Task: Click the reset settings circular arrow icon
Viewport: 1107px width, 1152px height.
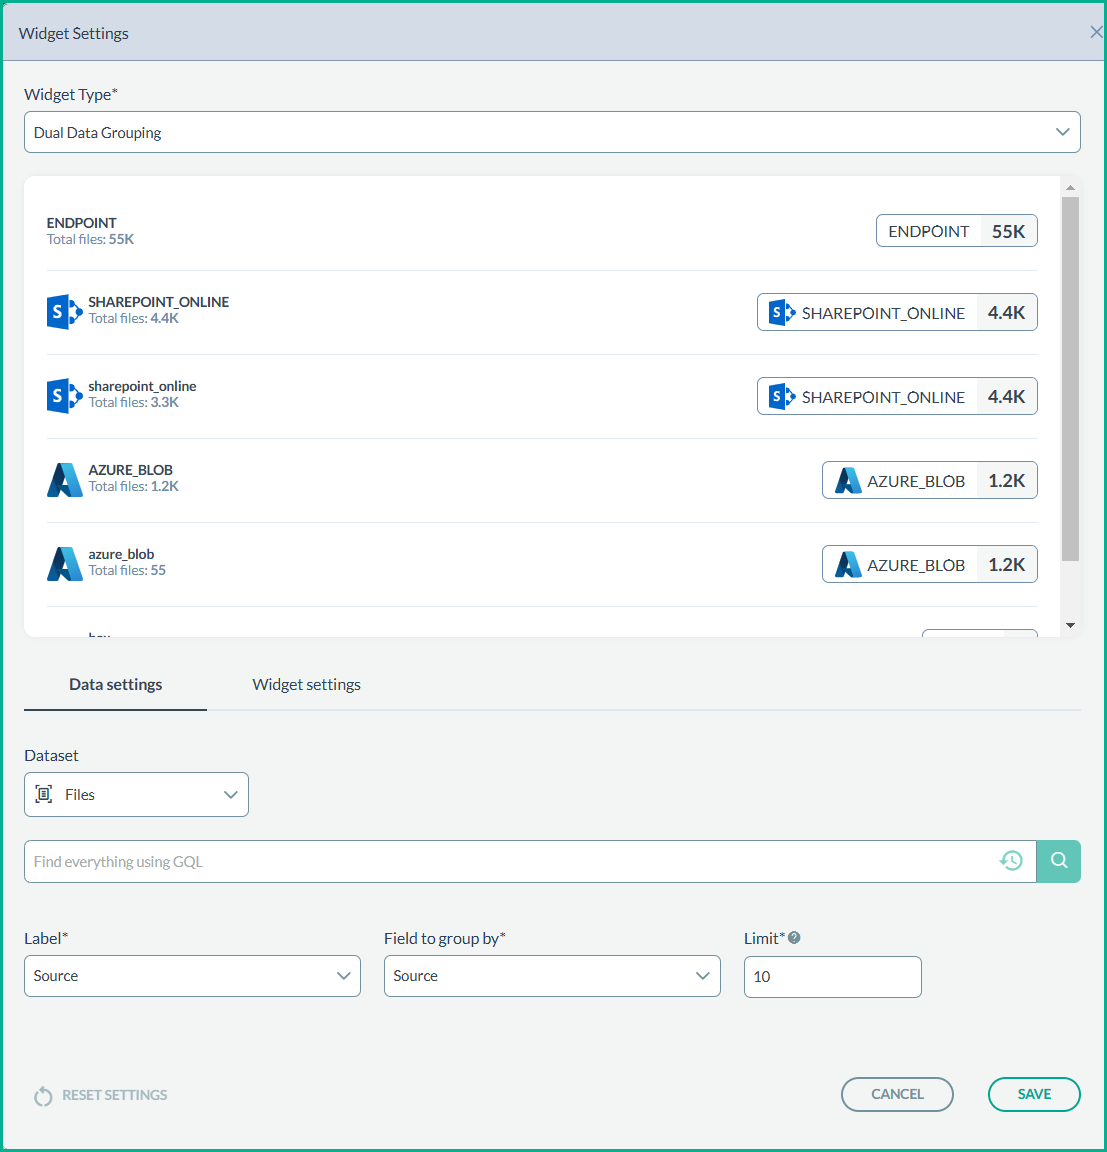Action: [43, 1096]
